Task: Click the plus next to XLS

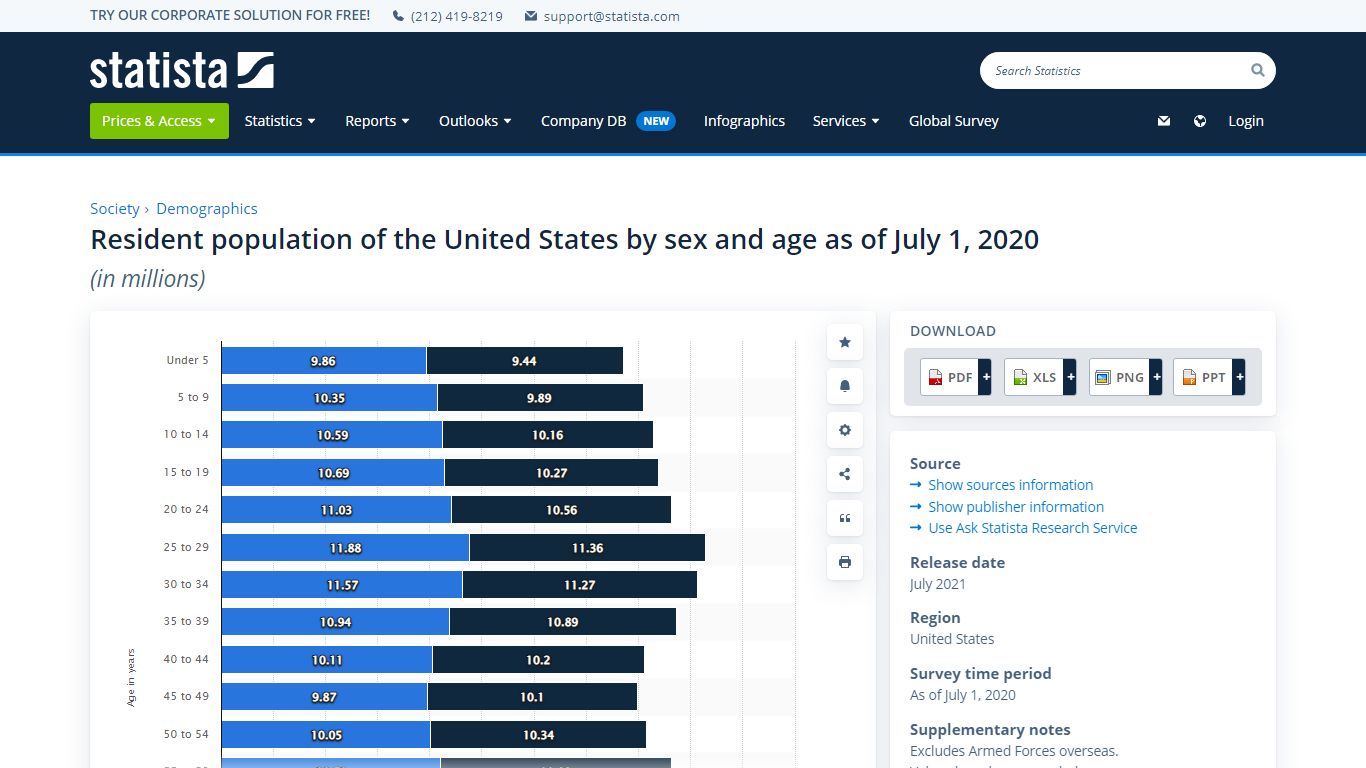Action: pos(1070,377)
